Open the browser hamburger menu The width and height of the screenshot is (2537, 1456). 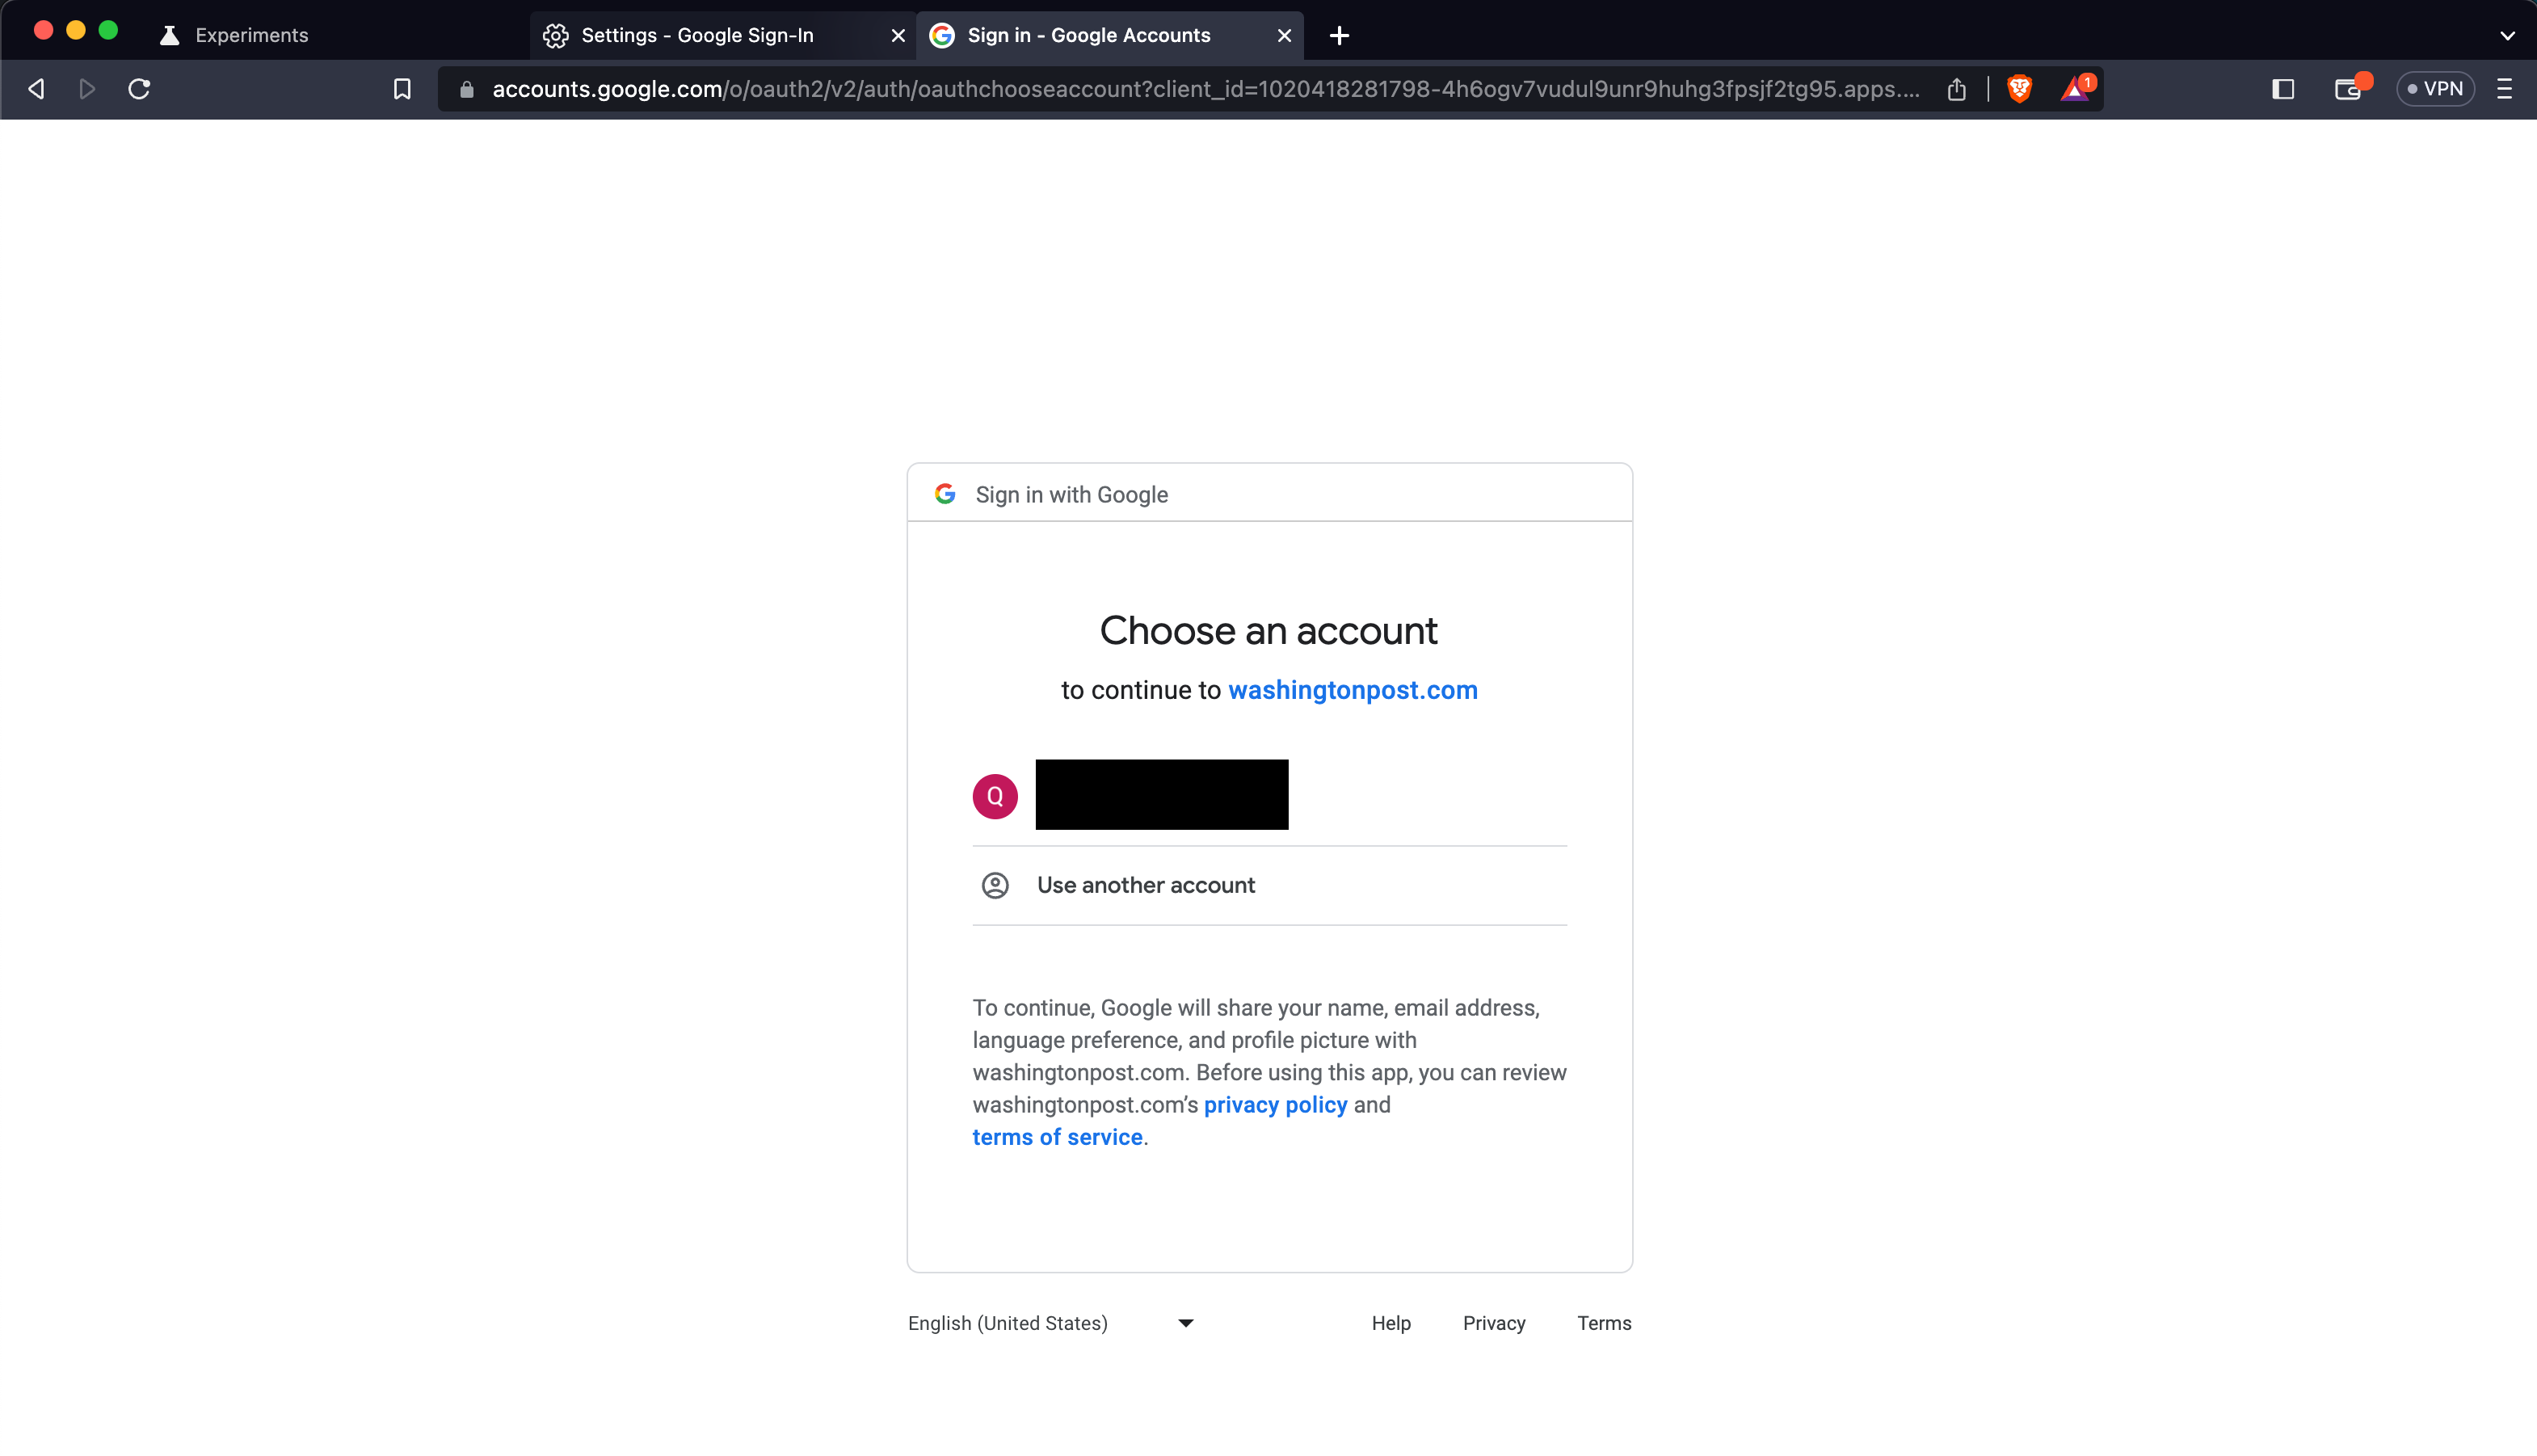coord(2506,89)
